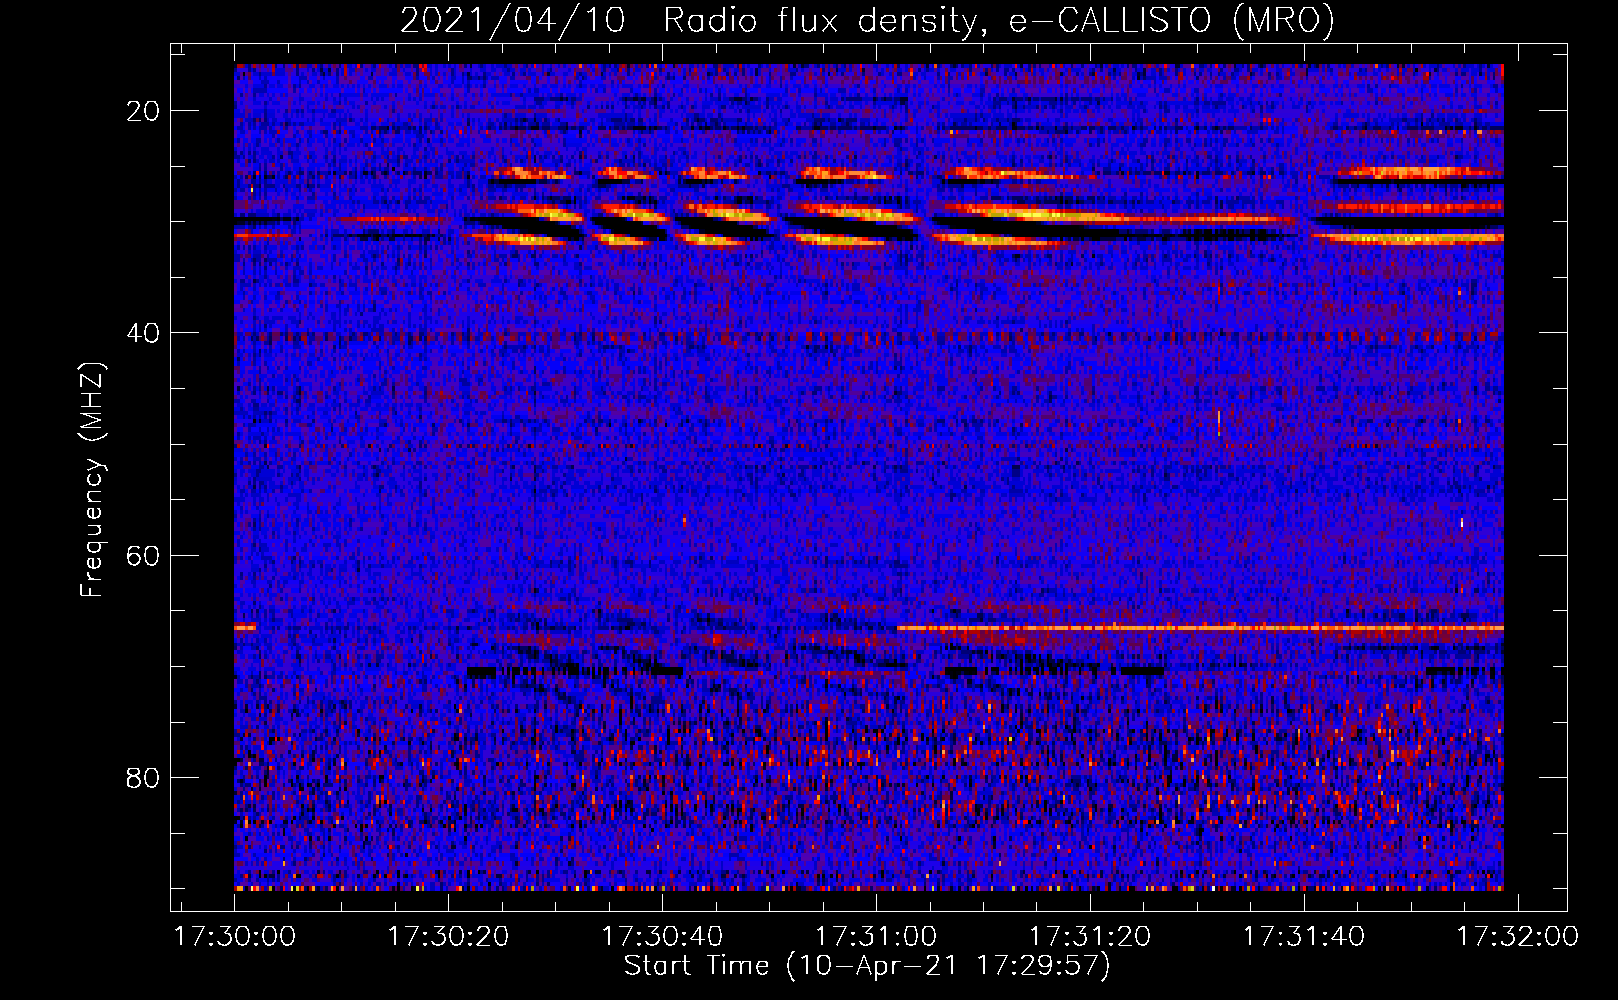Viewport: 1618px width, 1000px height.
Task: Click time tick label '17:31:00'
Action: 876,937
